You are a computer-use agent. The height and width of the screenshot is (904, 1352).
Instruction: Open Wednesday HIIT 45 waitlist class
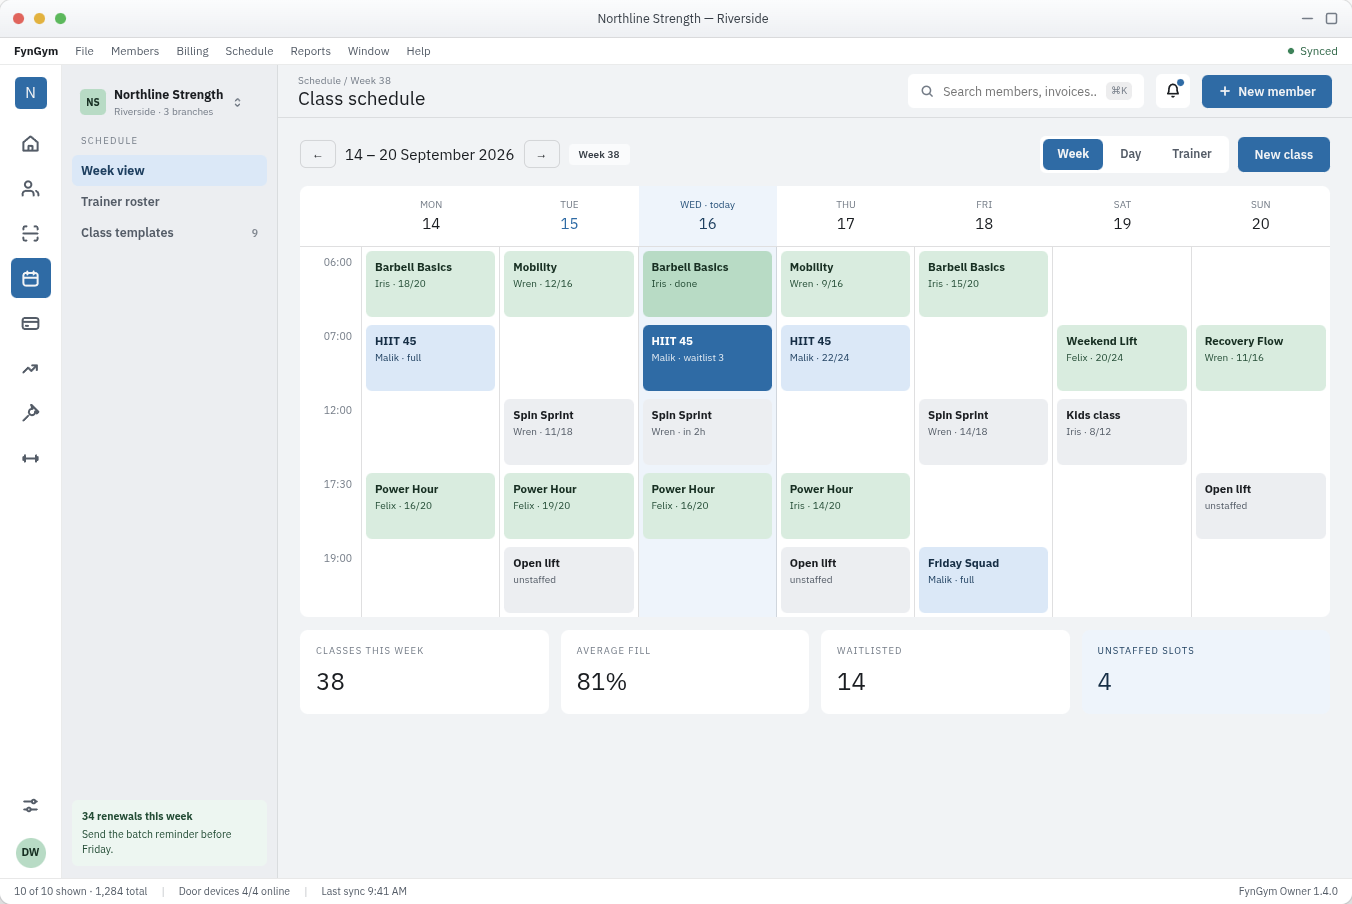pyautogui.click(x=707, y=358)
